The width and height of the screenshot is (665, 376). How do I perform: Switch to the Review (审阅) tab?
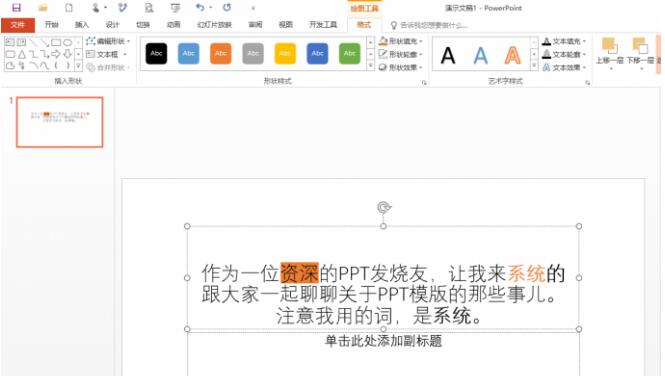coord(255,25)
